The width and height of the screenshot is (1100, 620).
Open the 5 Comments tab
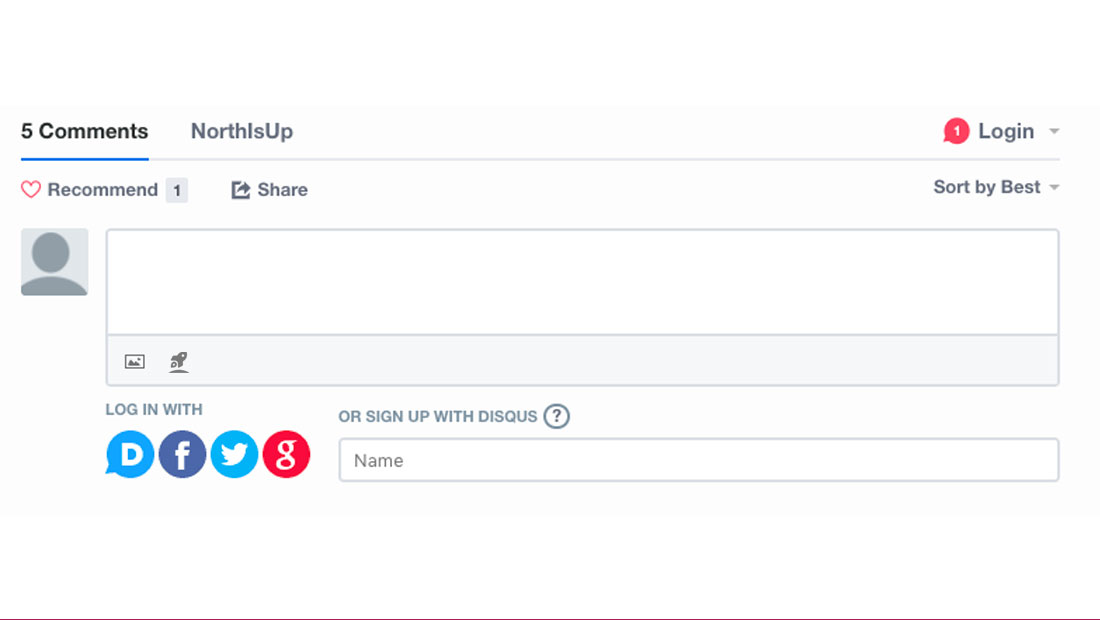tap(84, 131)
